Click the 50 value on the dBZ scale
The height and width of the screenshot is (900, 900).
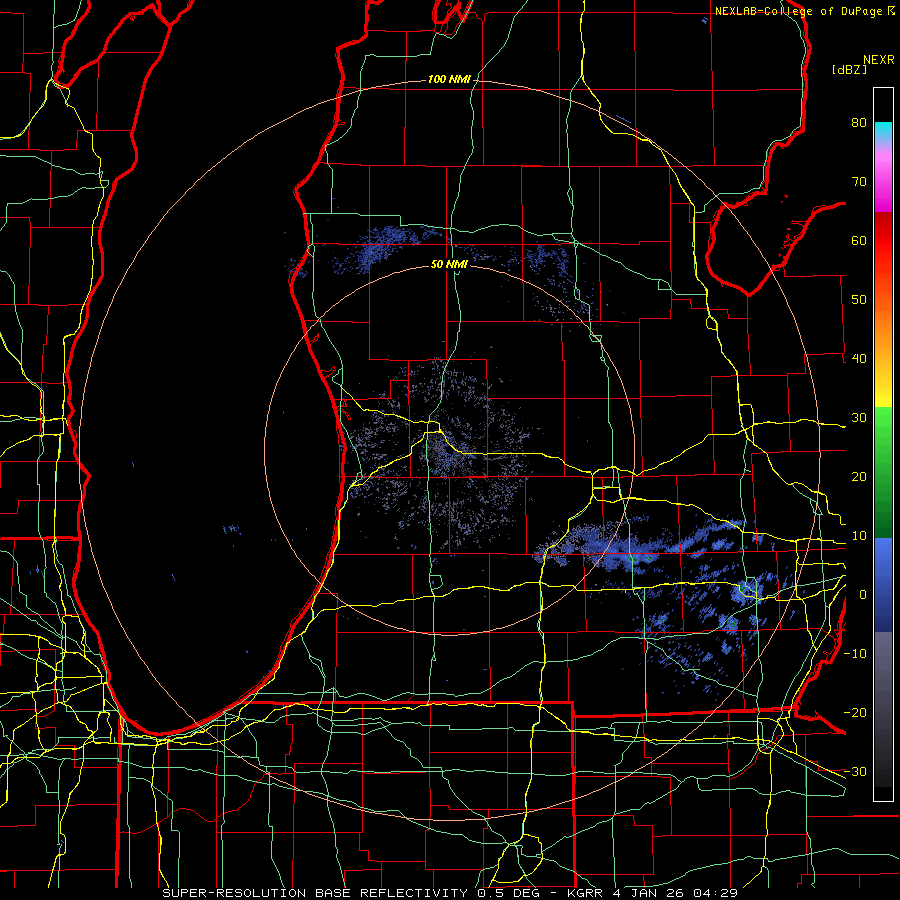pos(859,300)
